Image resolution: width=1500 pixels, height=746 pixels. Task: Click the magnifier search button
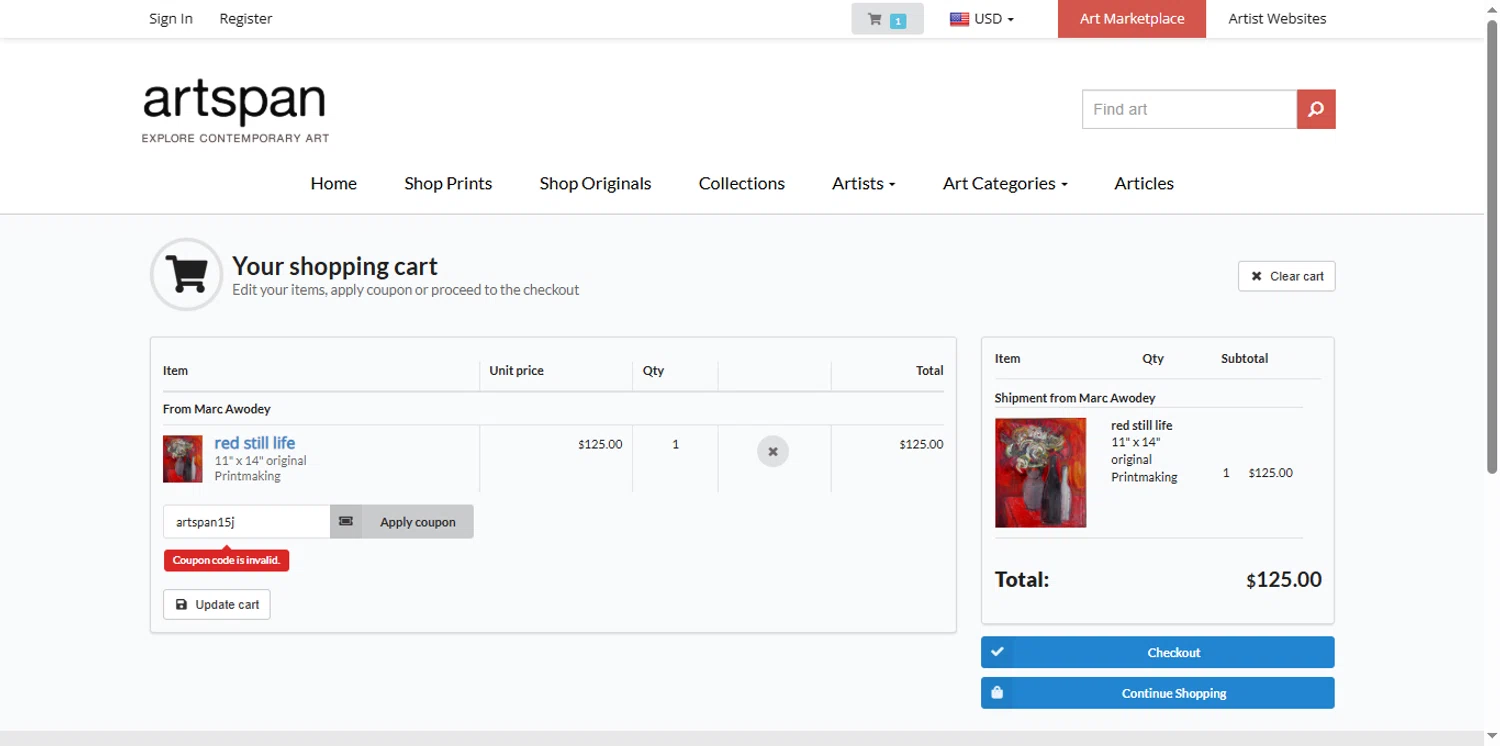pyautogui.click(x=1316, y=109)
